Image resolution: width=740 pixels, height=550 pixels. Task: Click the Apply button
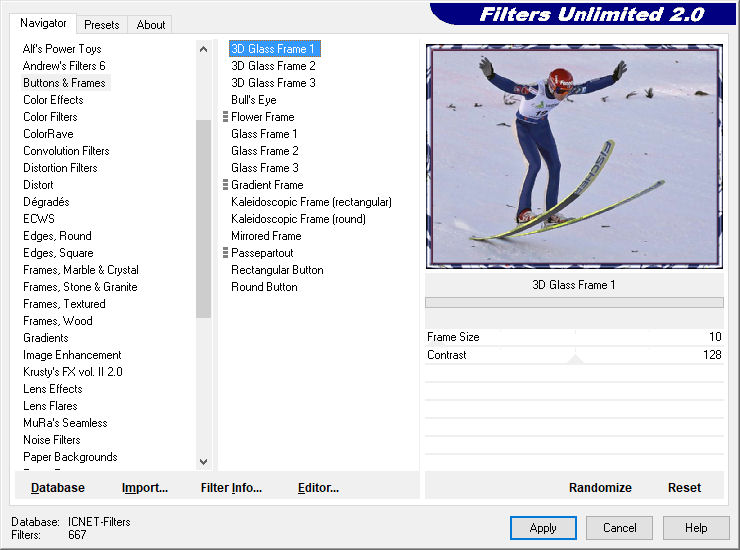(543, 528)
